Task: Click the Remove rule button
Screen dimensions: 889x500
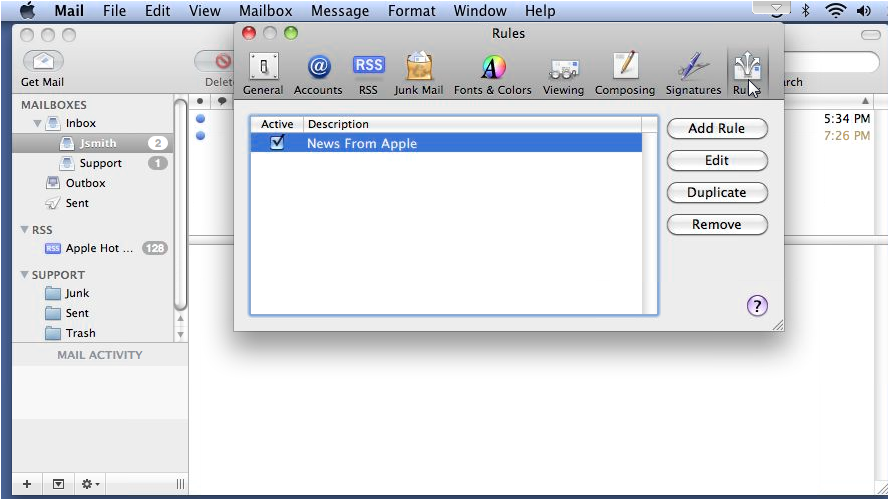Action: [717, 224]
